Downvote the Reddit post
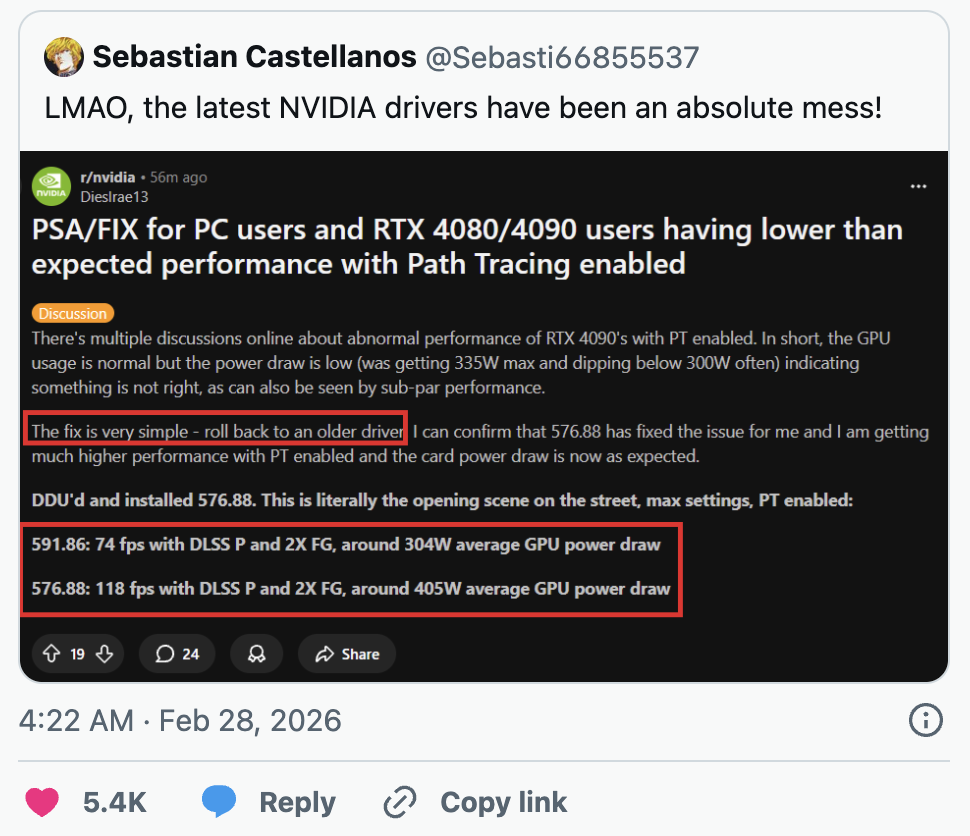The width and height of the screenshot is (970, 836). [103, 654]
